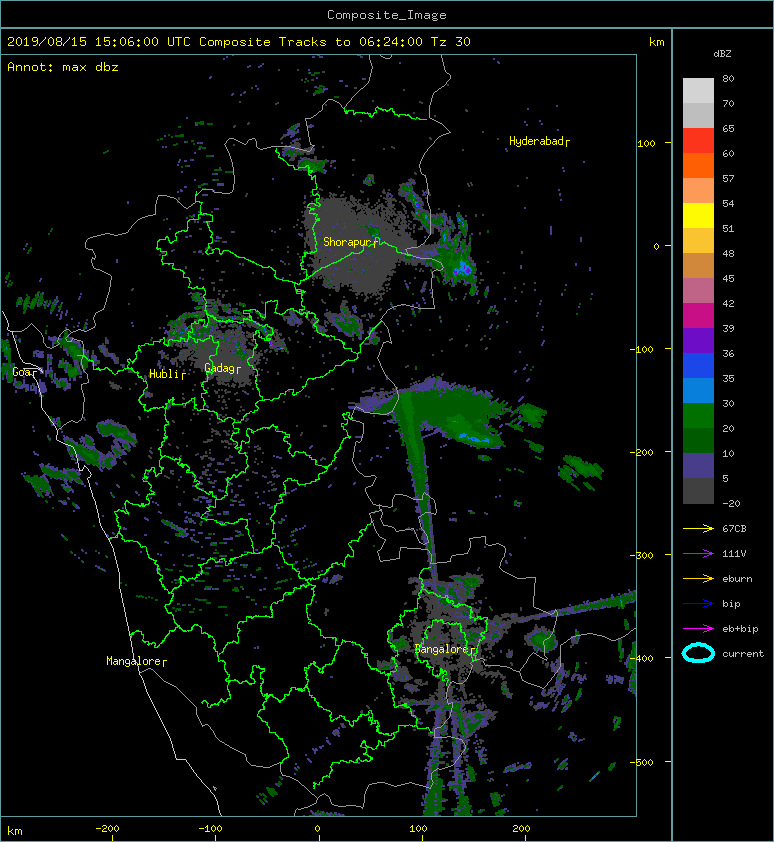
Task: Click the red 65 dBZ color swatch
Action: pyautogui.click(x=698, y=140)
